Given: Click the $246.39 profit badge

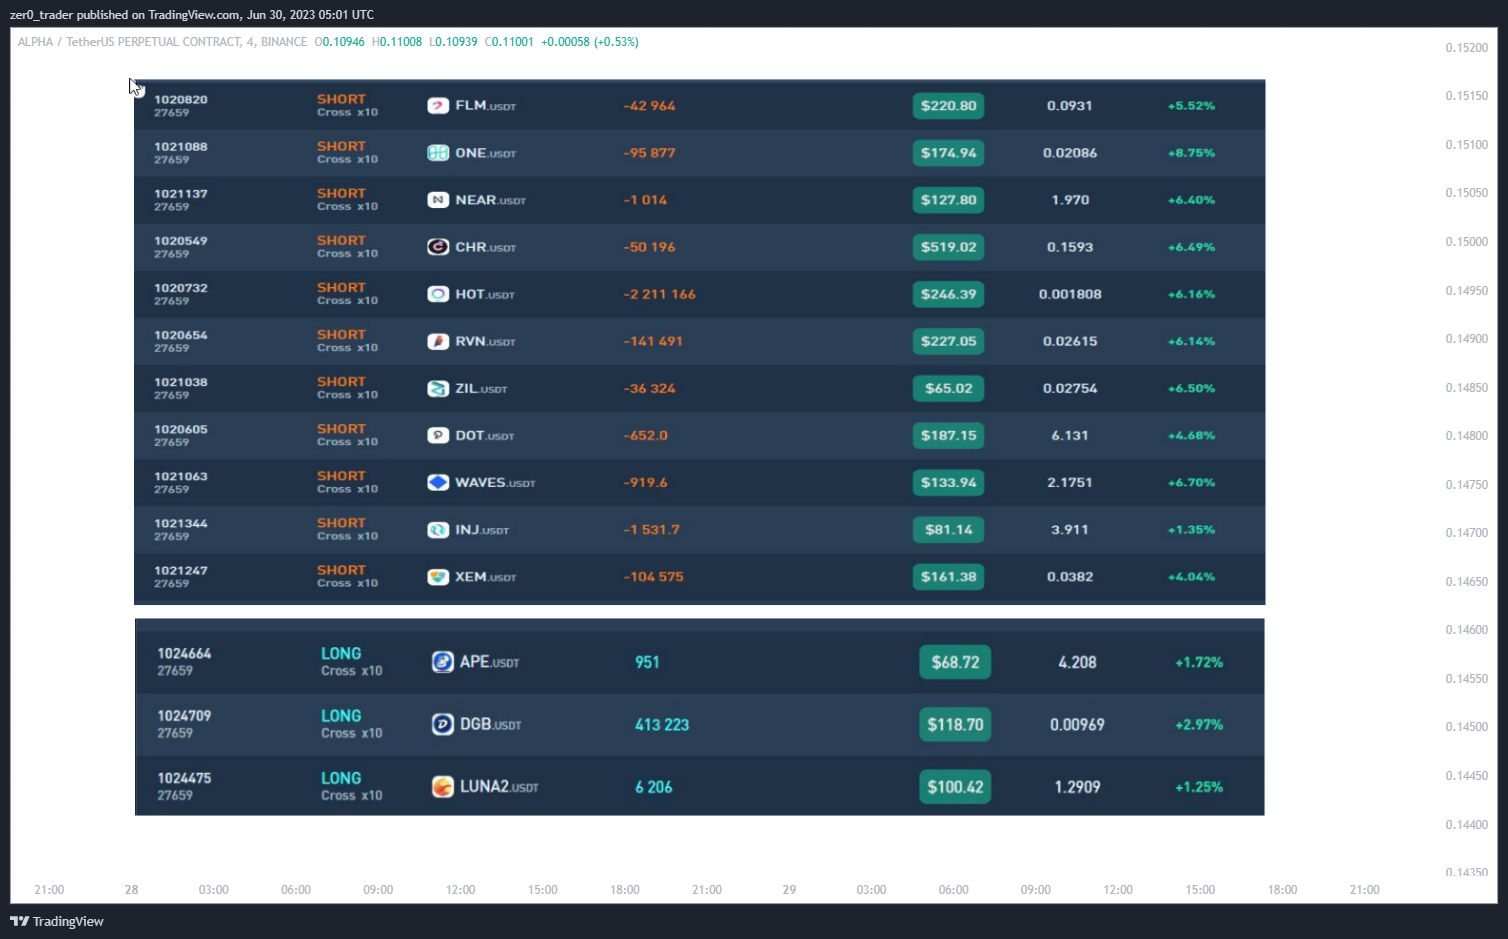Looking at the screenshot, I should pyautogui.click(x=948, y=294).
